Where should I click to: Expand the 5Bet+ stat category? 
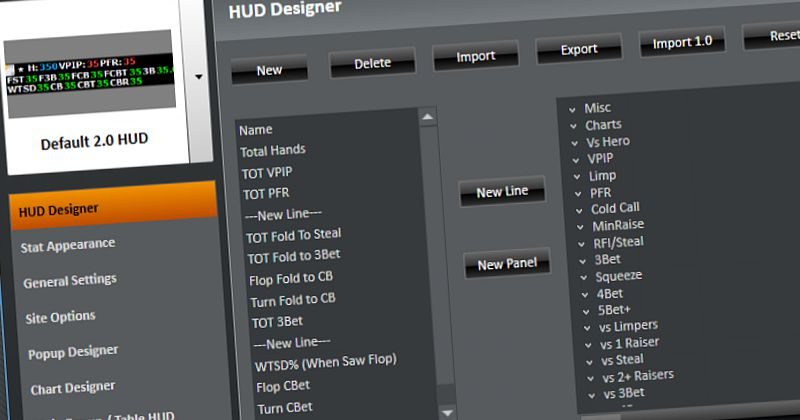pos(586,311)
